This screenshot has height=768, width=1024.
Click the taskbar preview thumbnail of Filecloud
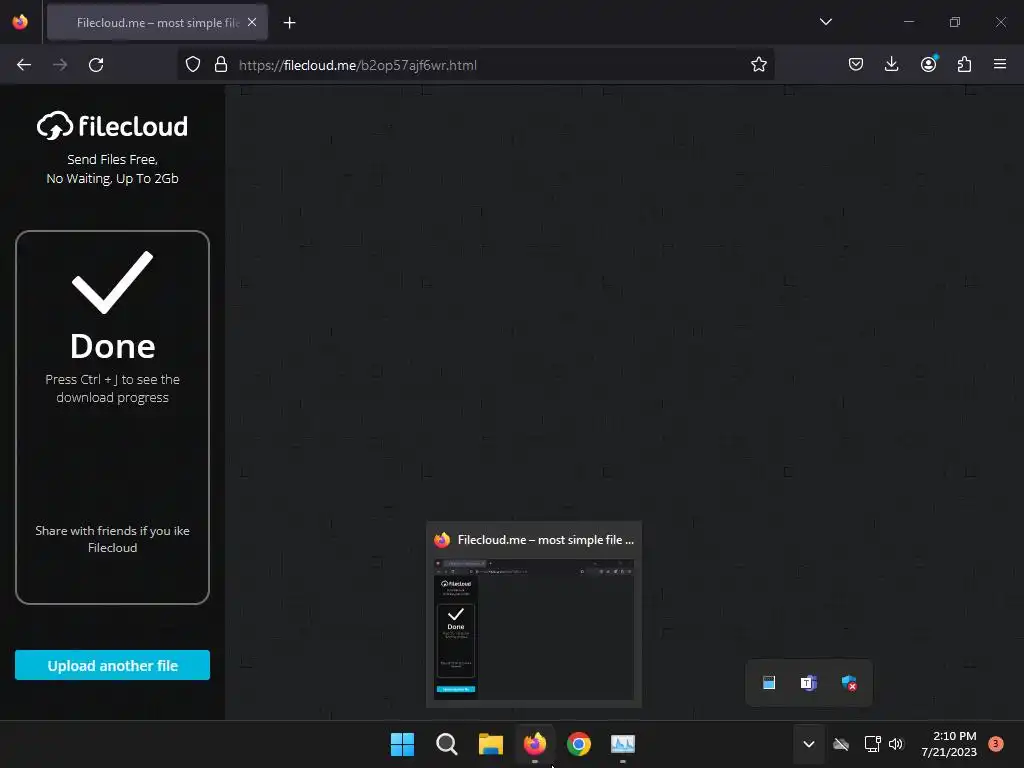point(534,629)
